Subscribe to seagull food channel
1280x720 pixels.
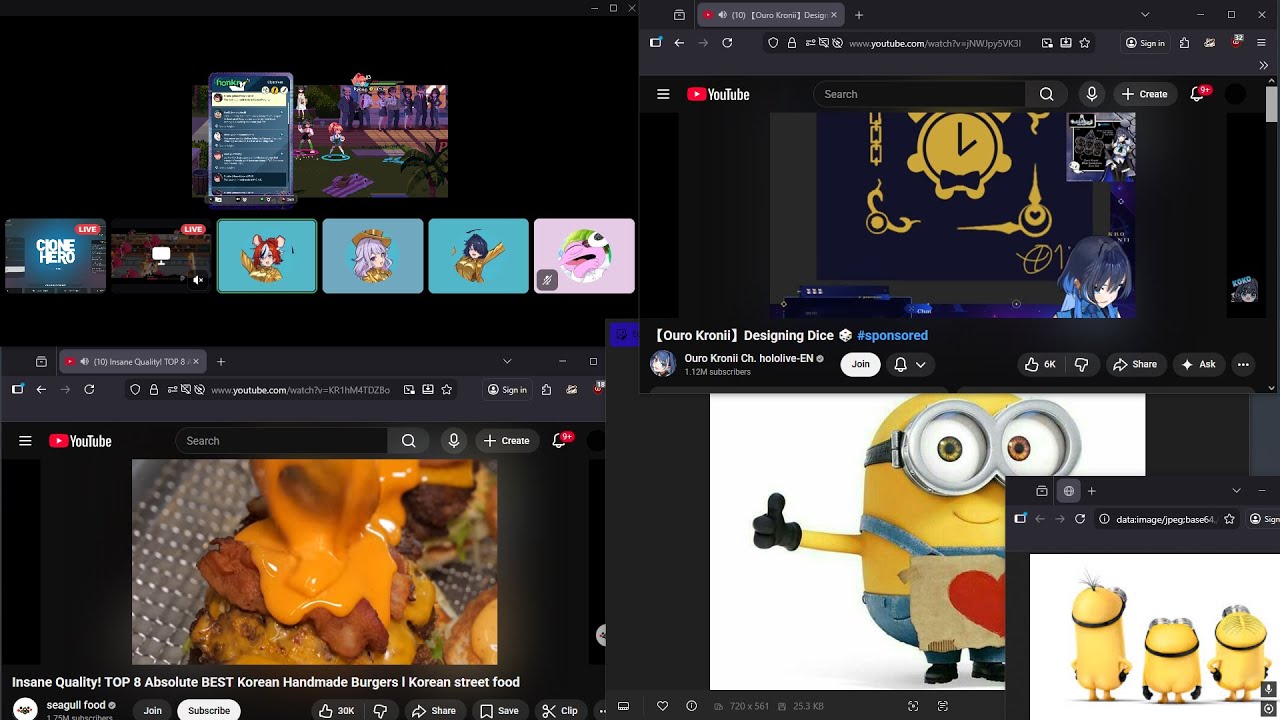point(209,710)
